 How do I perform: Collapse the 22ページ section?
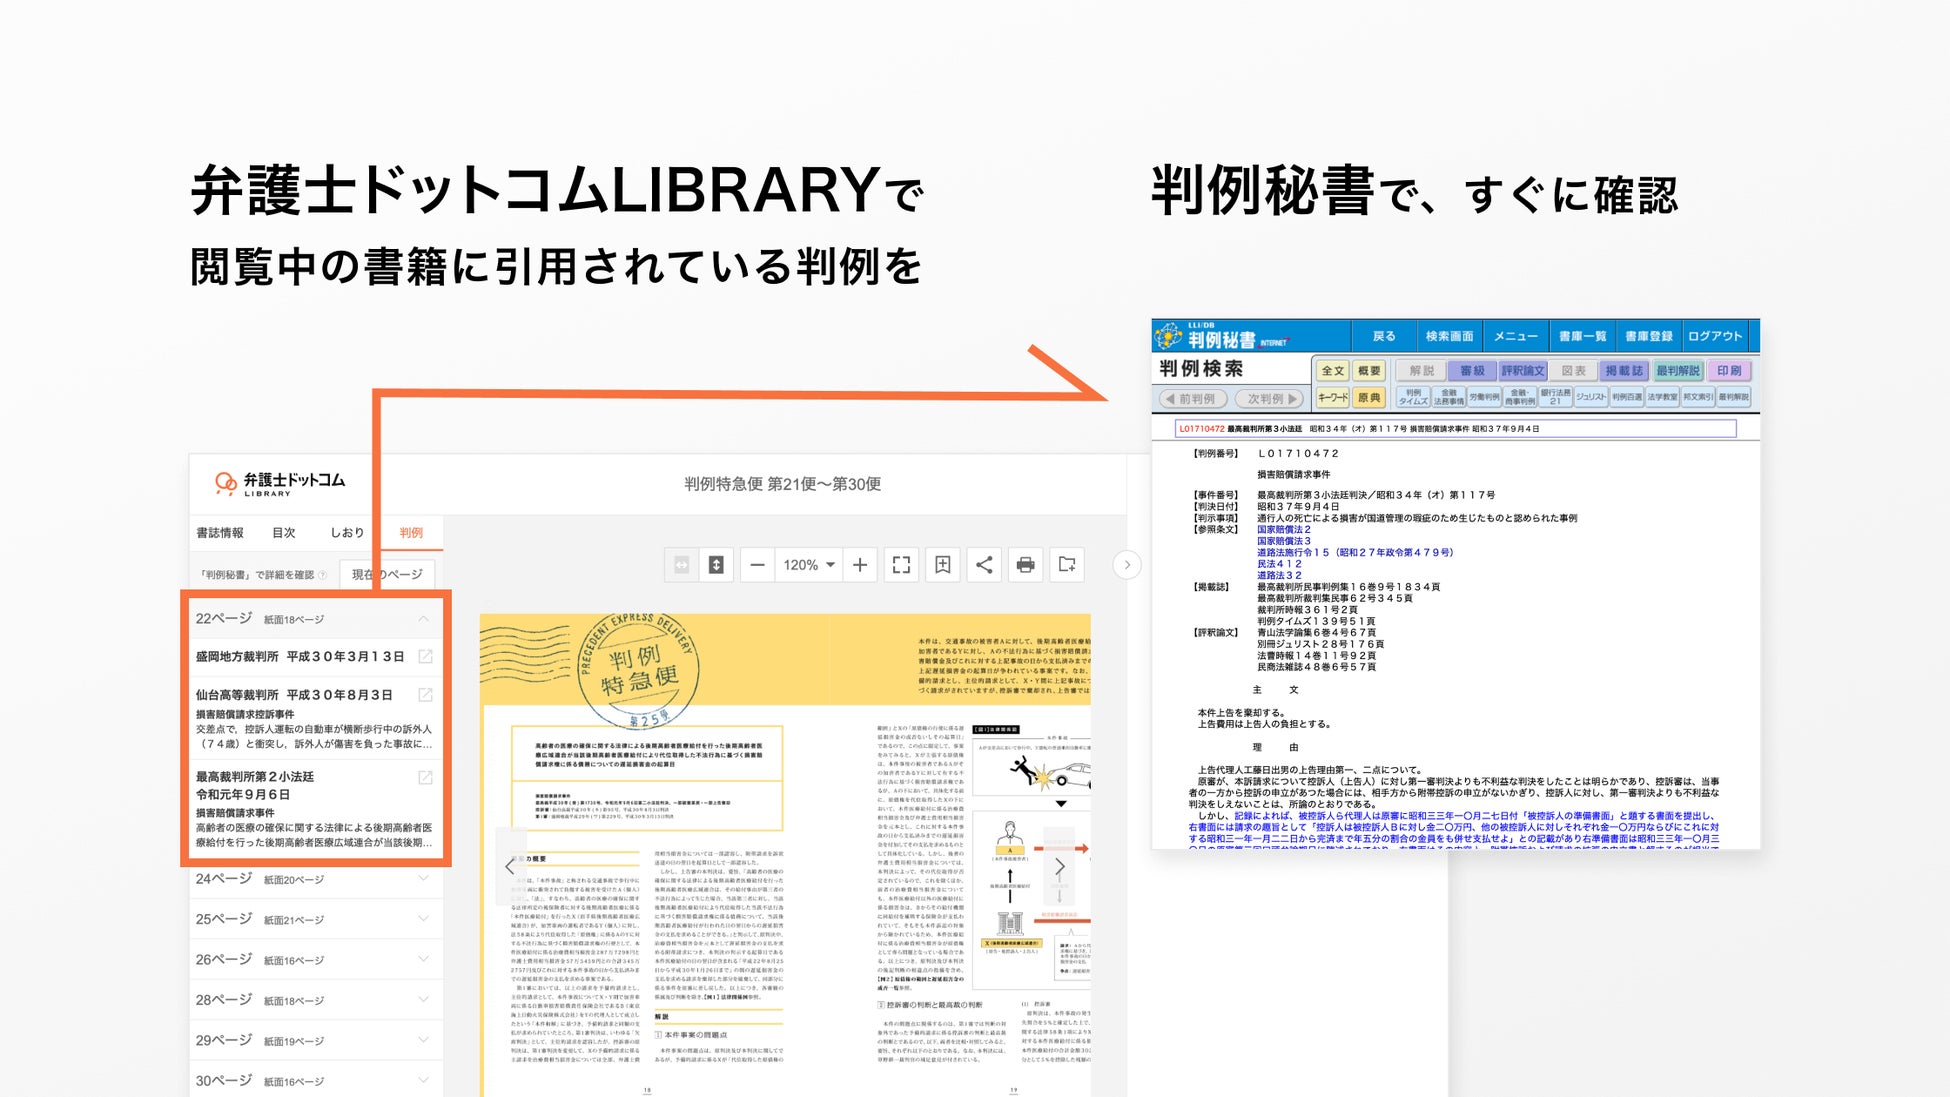(424, 619)
